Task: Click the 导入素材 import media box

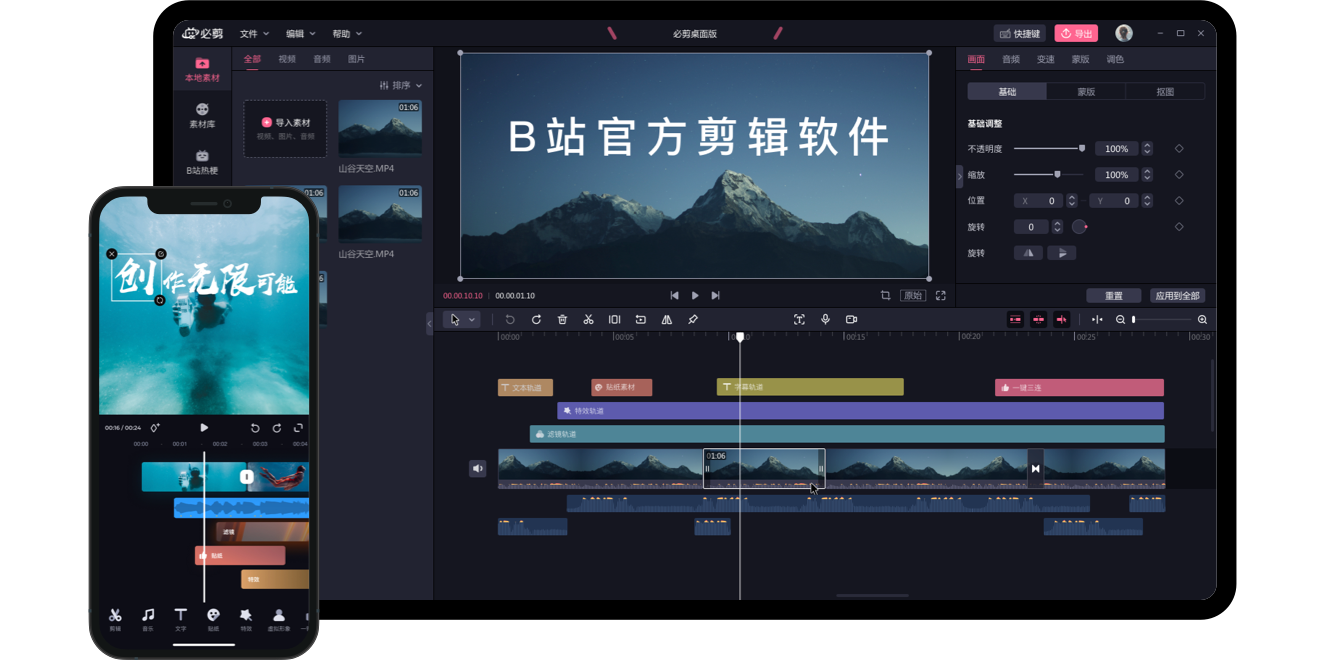Action: [285, 128]
